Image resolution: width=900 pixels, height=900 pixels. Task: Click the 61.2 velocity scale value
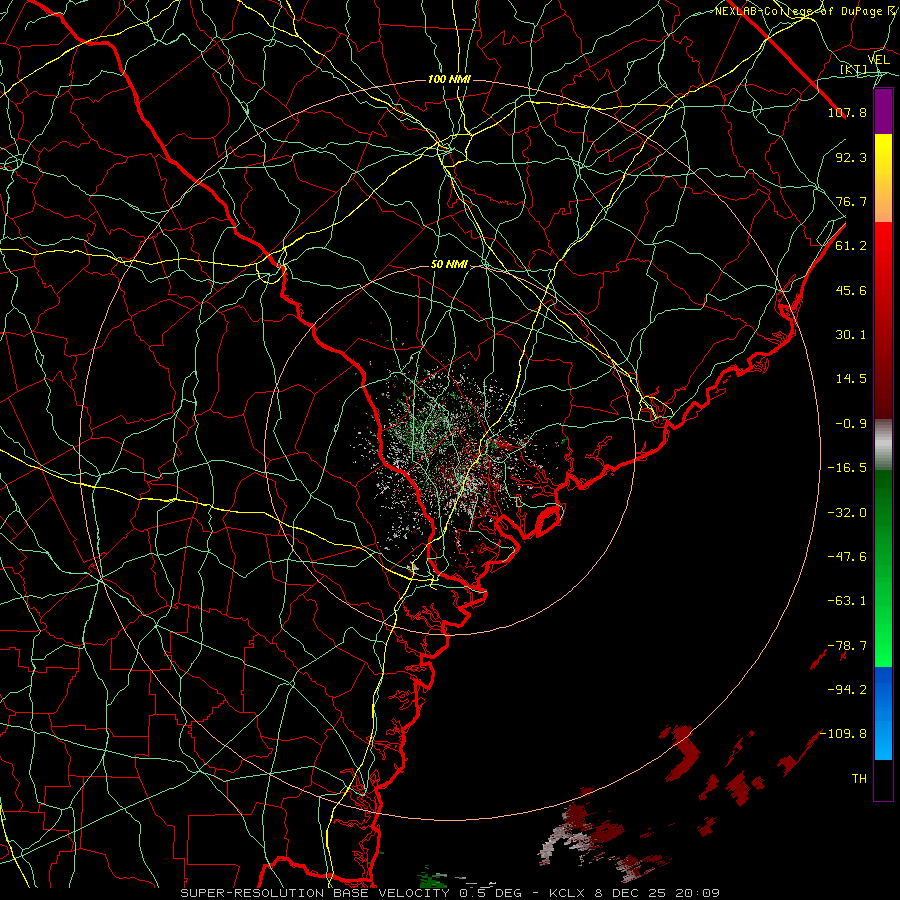[851, 246]
